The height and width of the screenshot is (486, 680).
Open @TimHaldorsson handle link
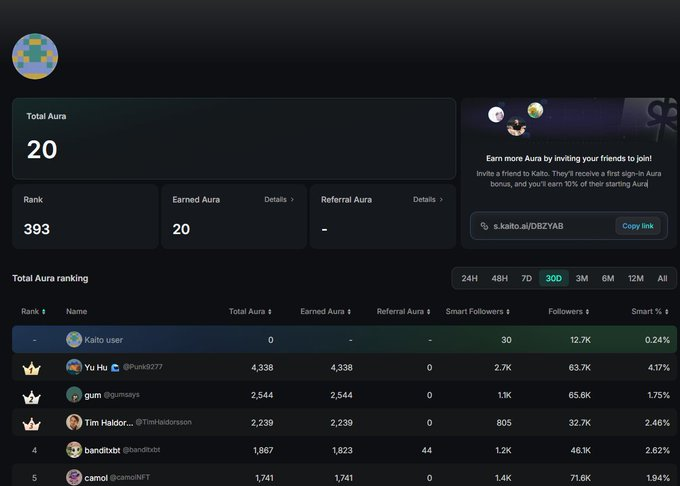163,422
